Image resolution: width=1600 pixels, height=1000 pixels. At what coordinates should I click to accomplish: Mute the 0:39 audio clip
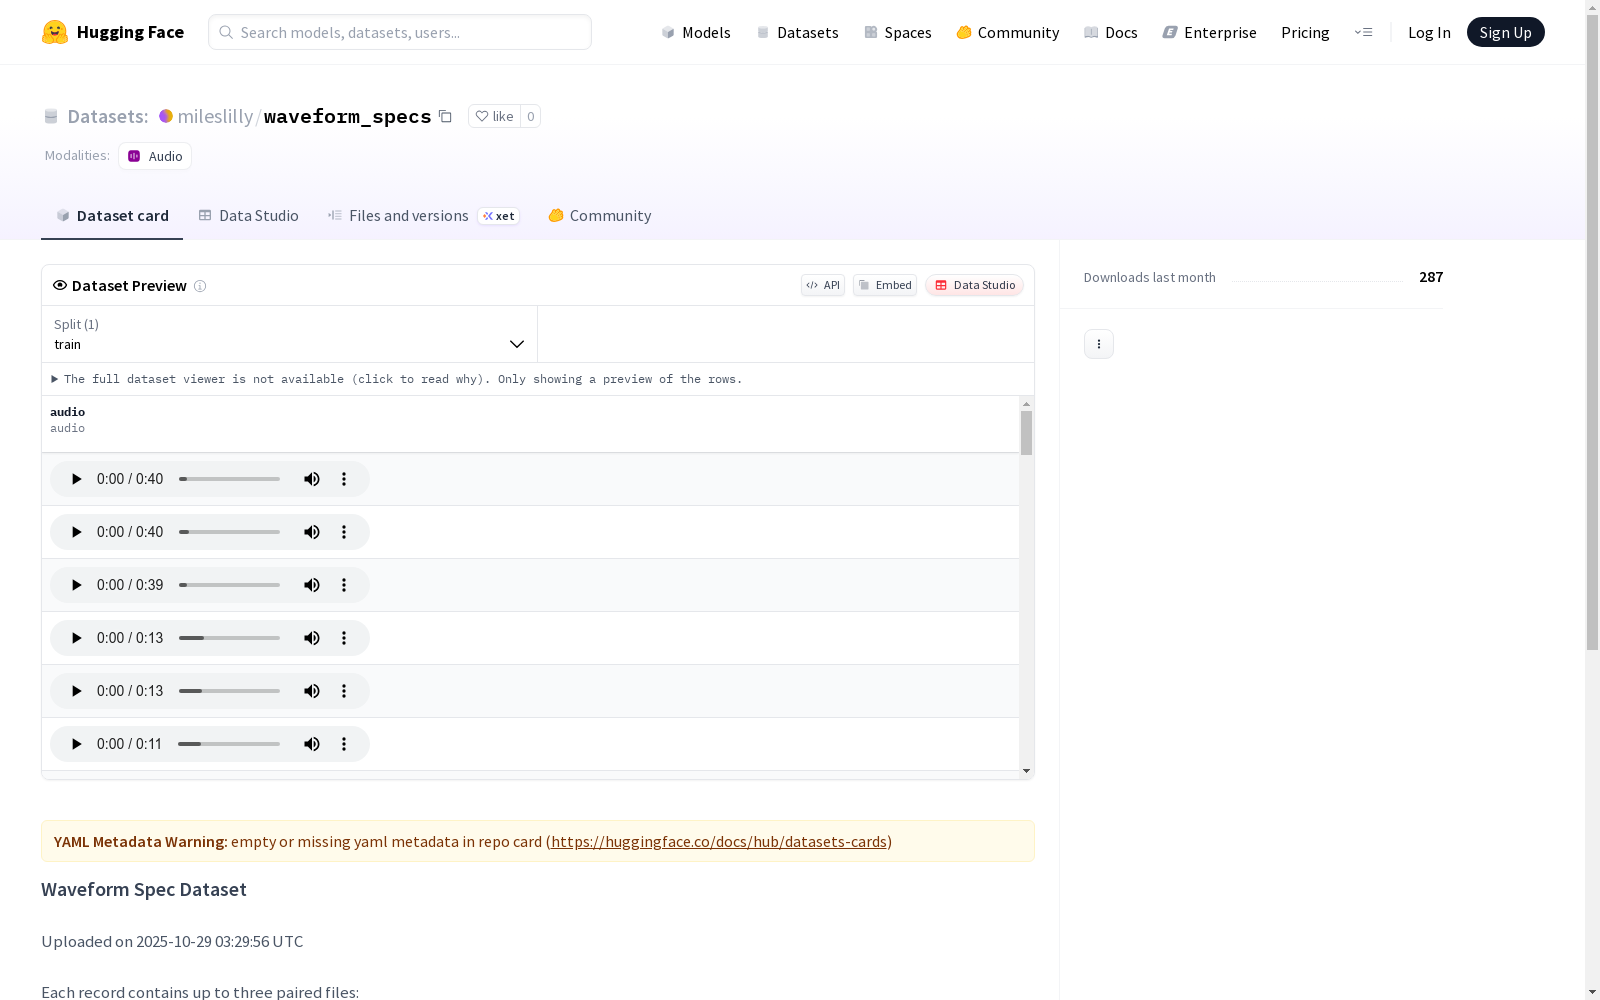tap(312, 585)
